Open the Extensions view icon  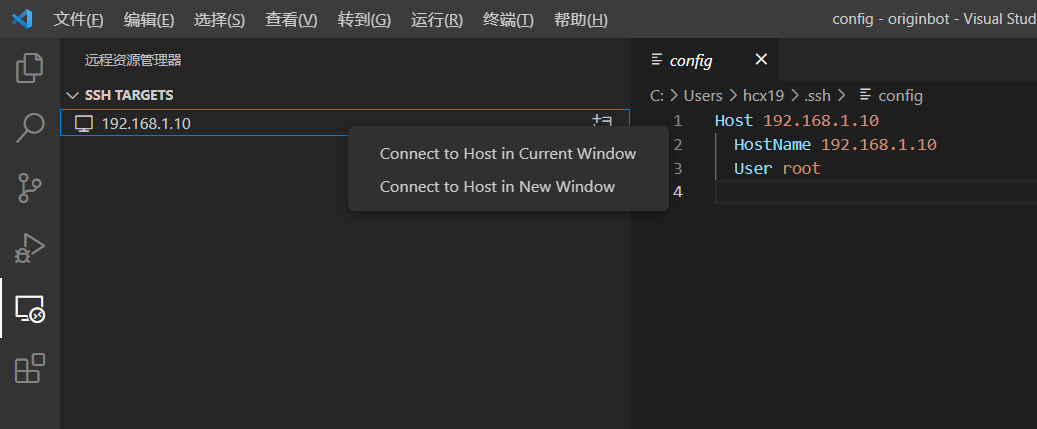[x=30, y=369]
